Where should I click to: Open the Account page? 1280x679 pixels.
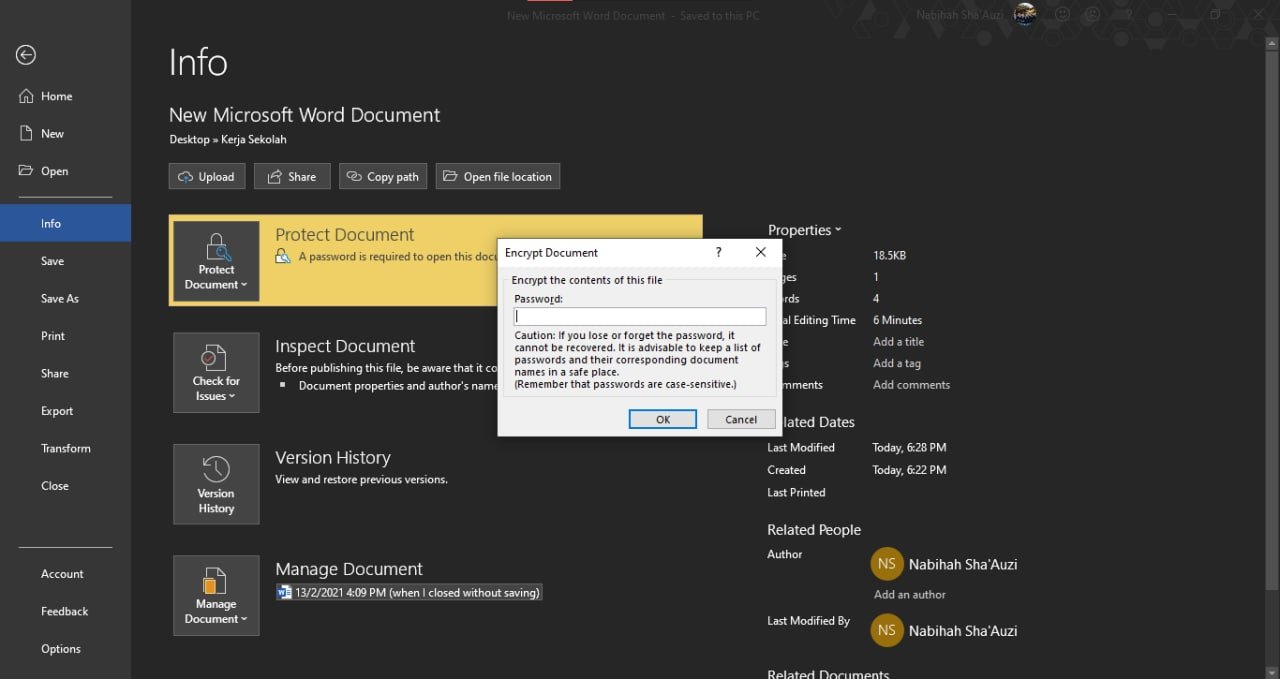[62, 574]
